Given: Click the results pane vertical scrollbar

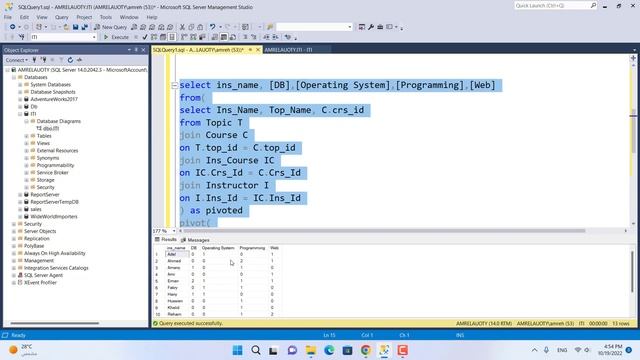Looking at the screenshot, I should 632,272.
